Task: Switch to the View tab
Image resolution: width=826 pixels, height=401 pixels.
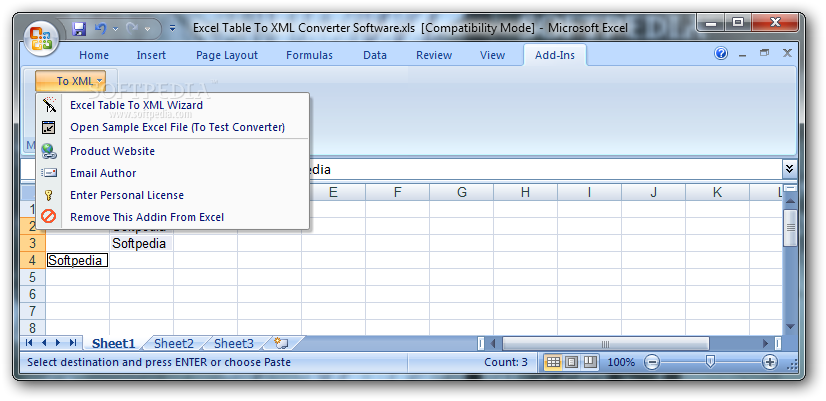Action: click(493, 55)
